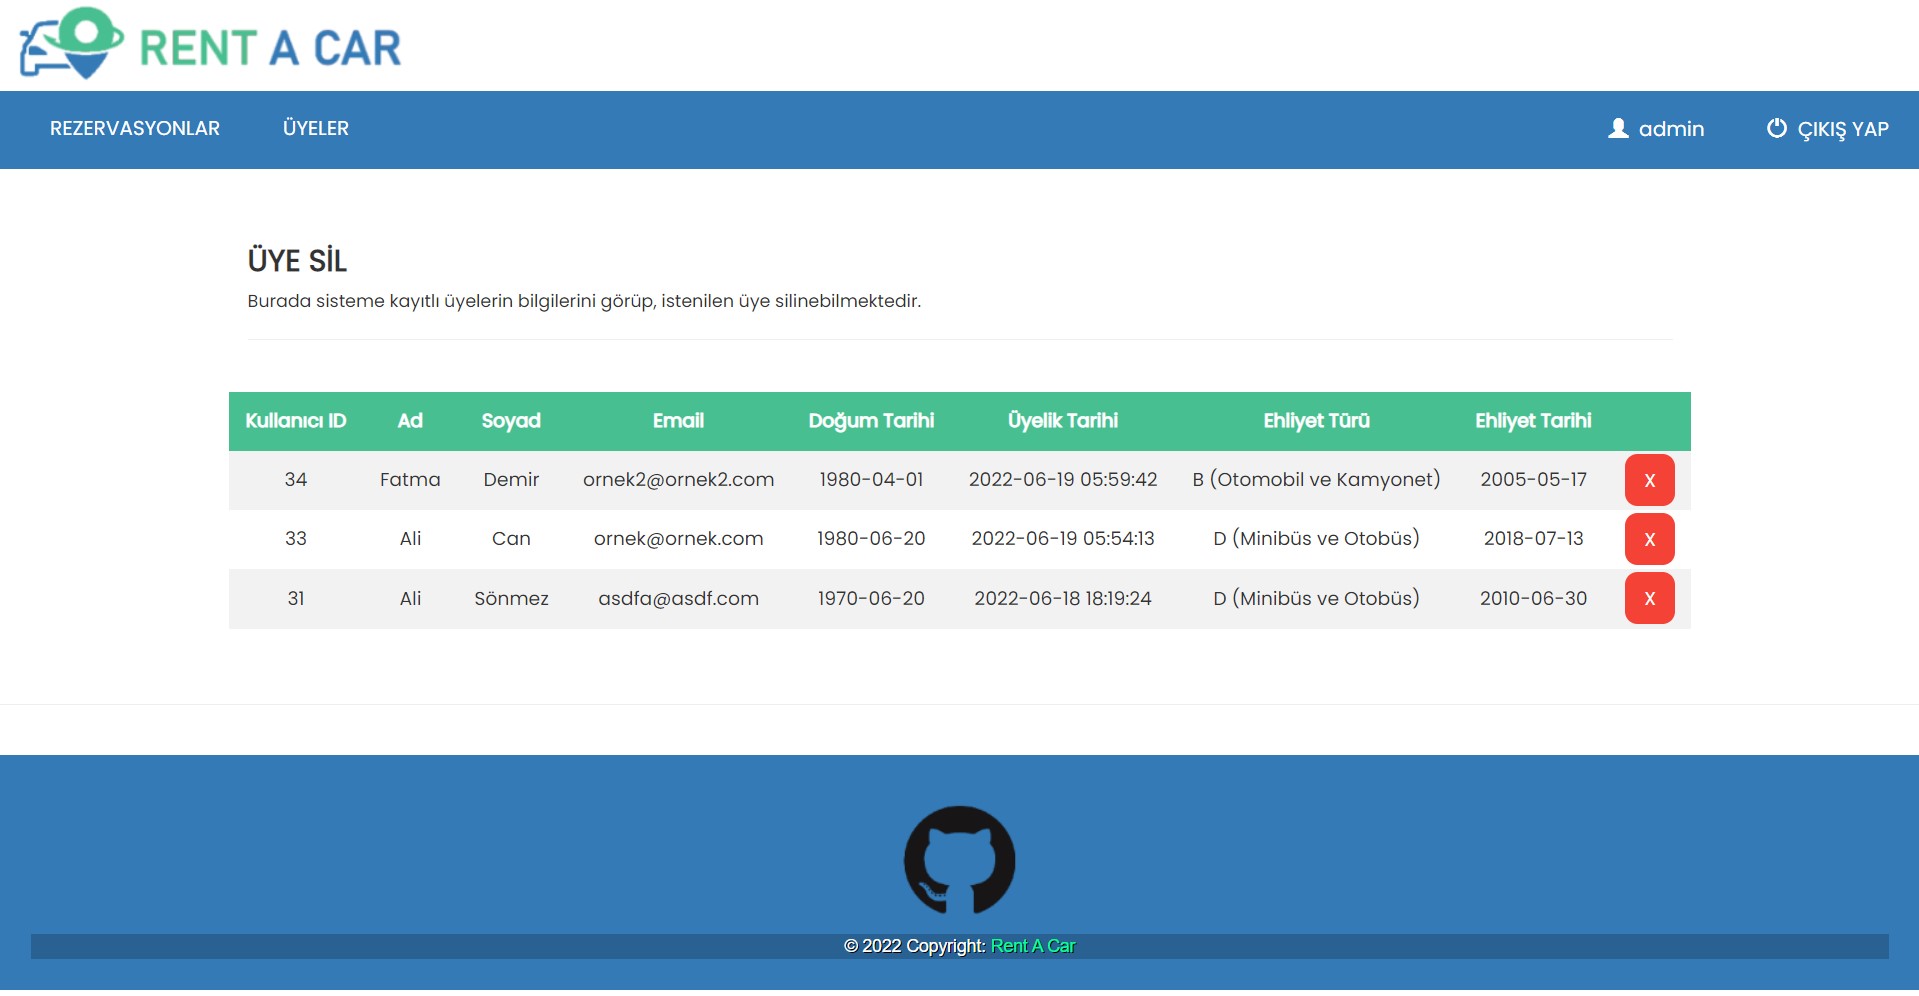The height and width of the screenshot is (996, 1919).
Task: Click the surname Demir cell
Action: (511, 480)
